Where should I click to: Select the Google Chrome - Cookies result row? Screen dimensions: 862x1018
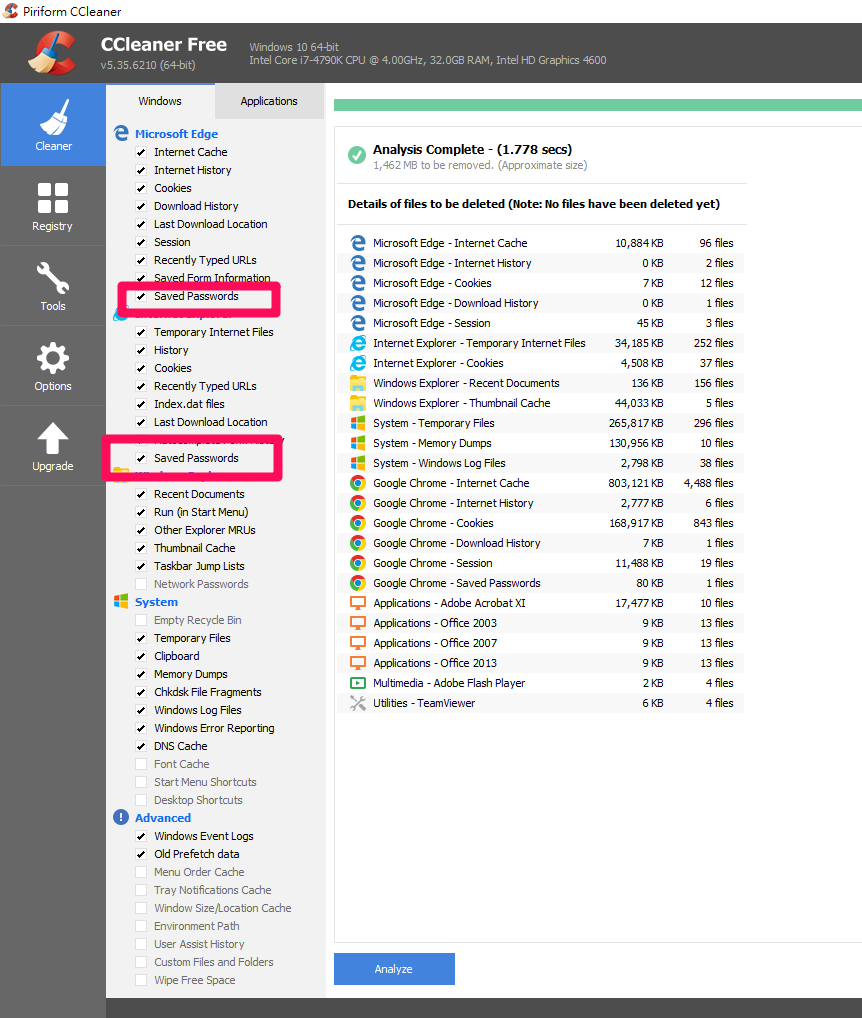tap(541, 523)
